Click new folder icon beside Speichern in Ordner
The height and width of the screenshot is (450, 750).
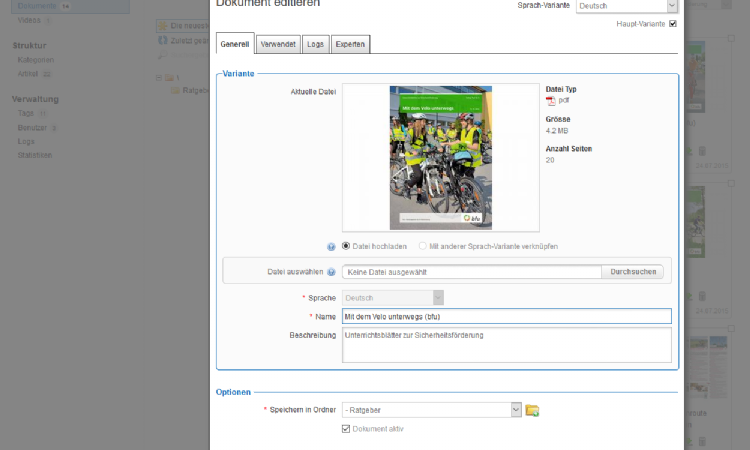tap(532, 410)
